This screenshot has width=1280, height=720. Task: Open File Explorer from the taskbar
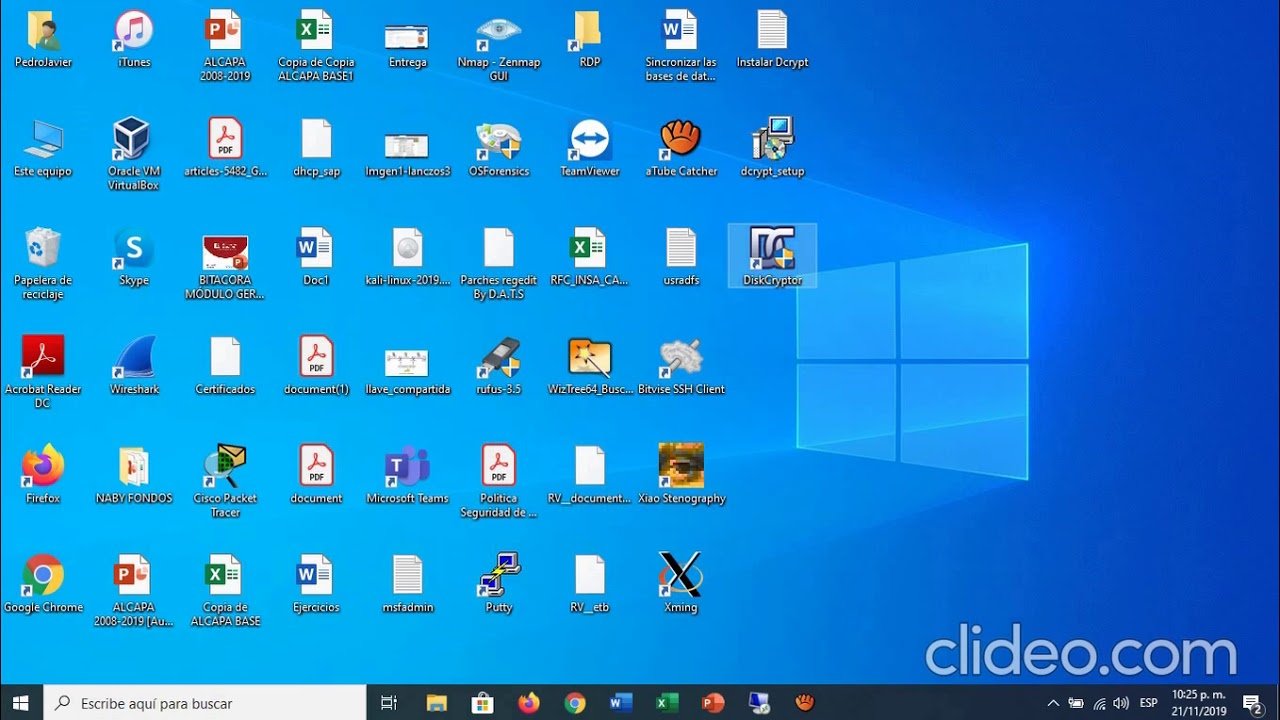pos(436,703)
